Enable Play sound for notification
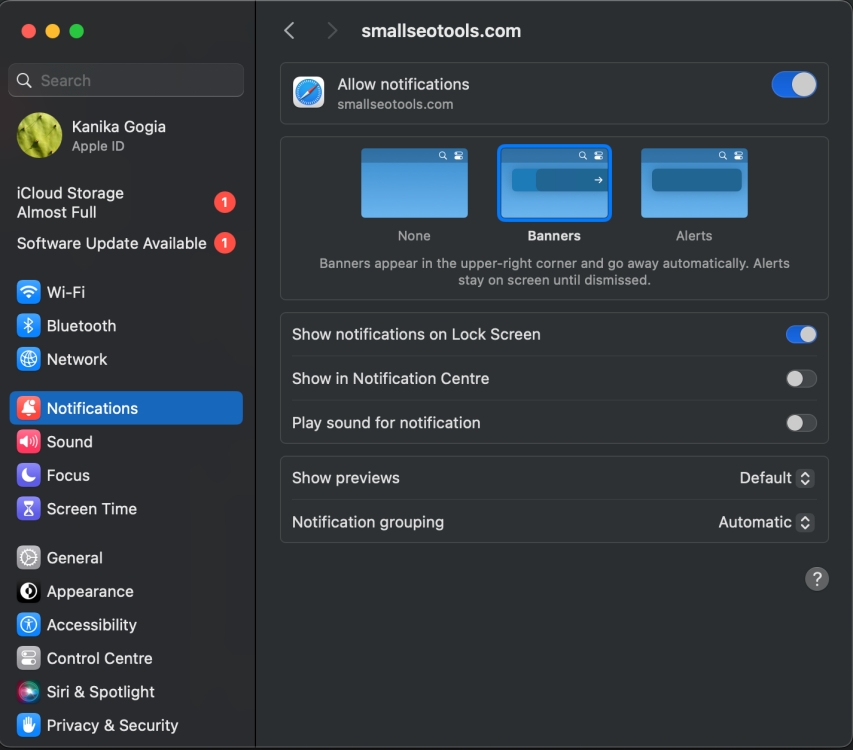Viewport: 853px width, 750px height. [x=801, y=422]
